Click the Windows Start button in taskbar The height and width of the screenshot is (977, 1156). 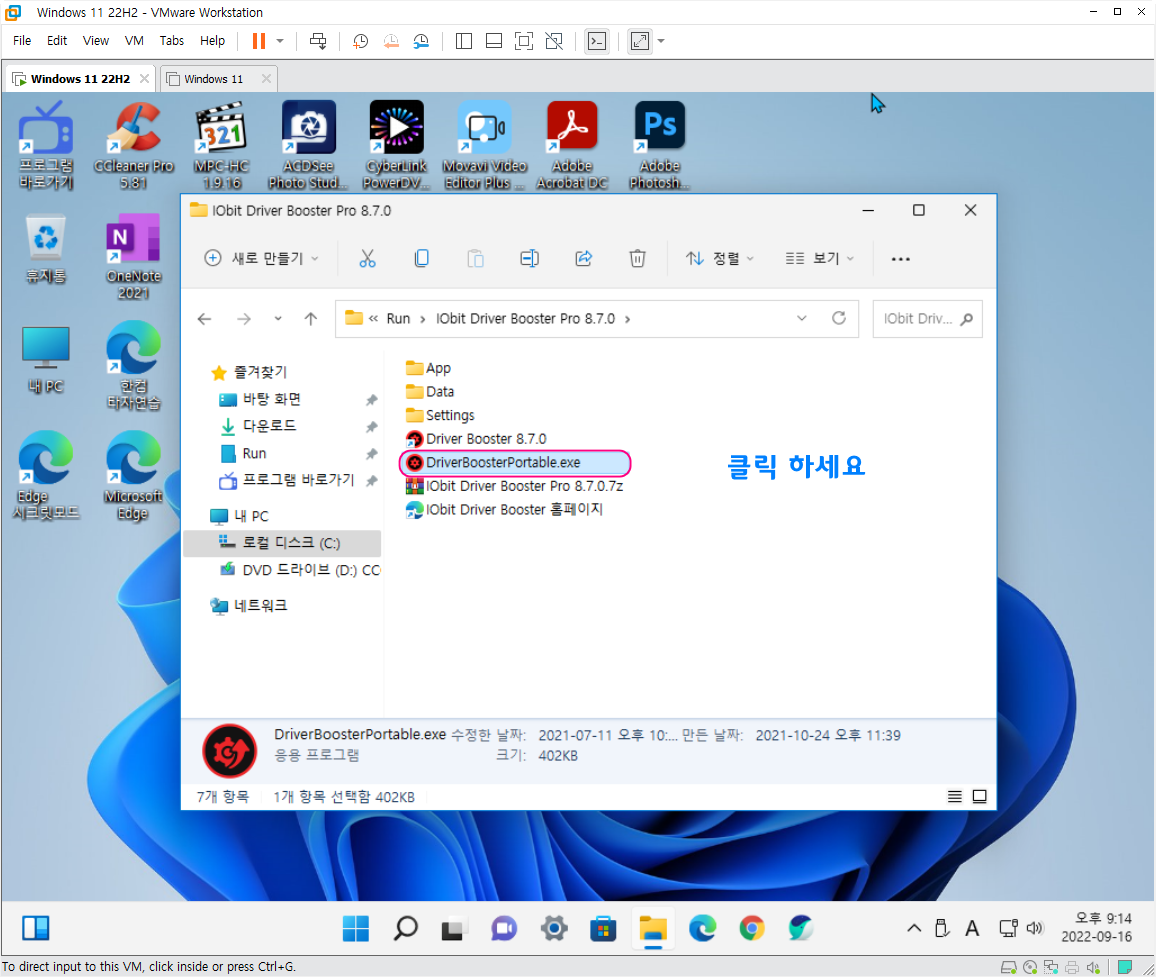pyautogui.click(x=356, y=928)
